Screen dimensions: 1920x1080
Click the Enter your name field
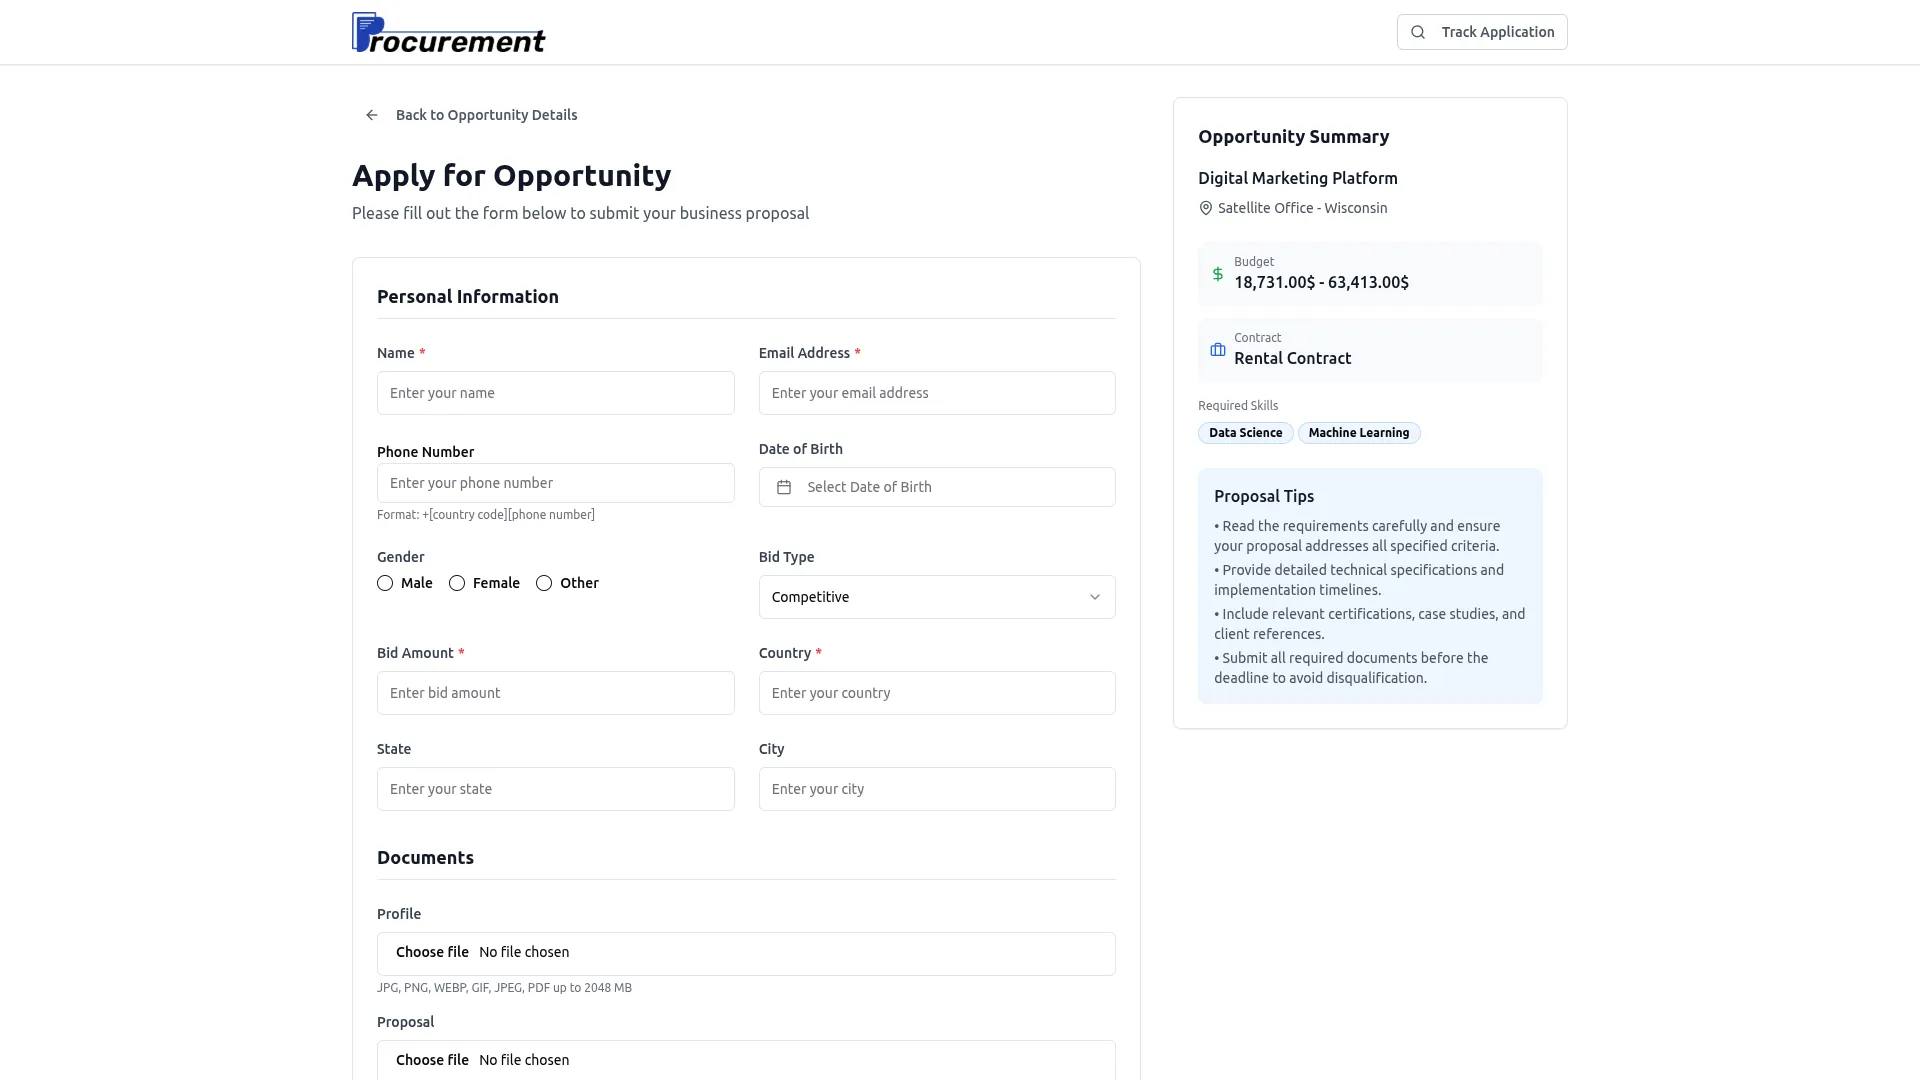tap(555, 393)
